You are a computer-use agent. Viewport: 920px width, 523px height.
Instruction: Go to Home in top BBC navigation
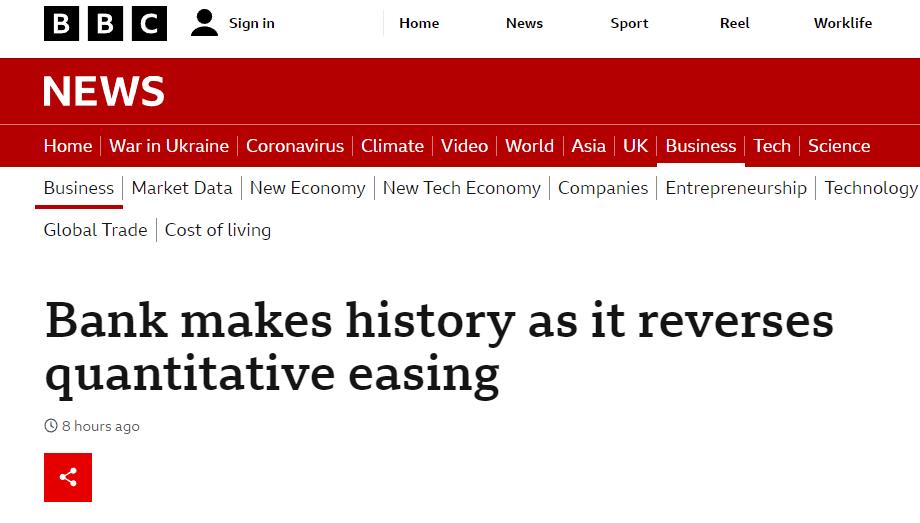tap(419, 23)
